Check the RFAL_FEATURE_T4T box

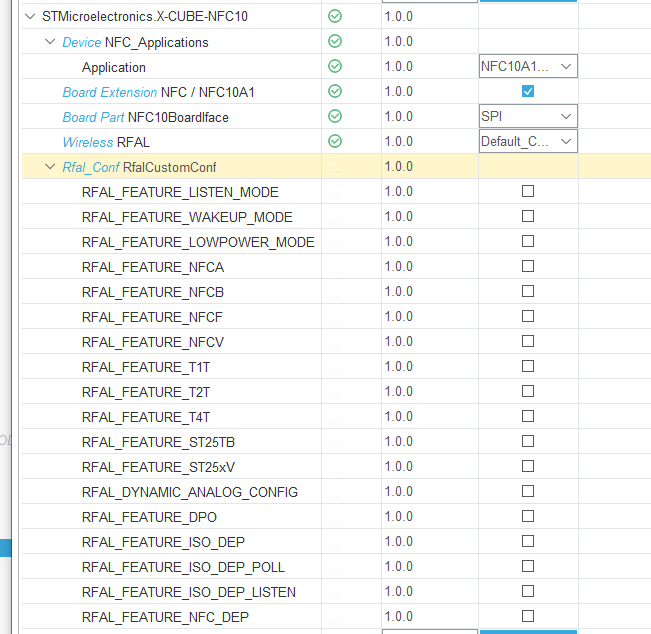point(528,416)
